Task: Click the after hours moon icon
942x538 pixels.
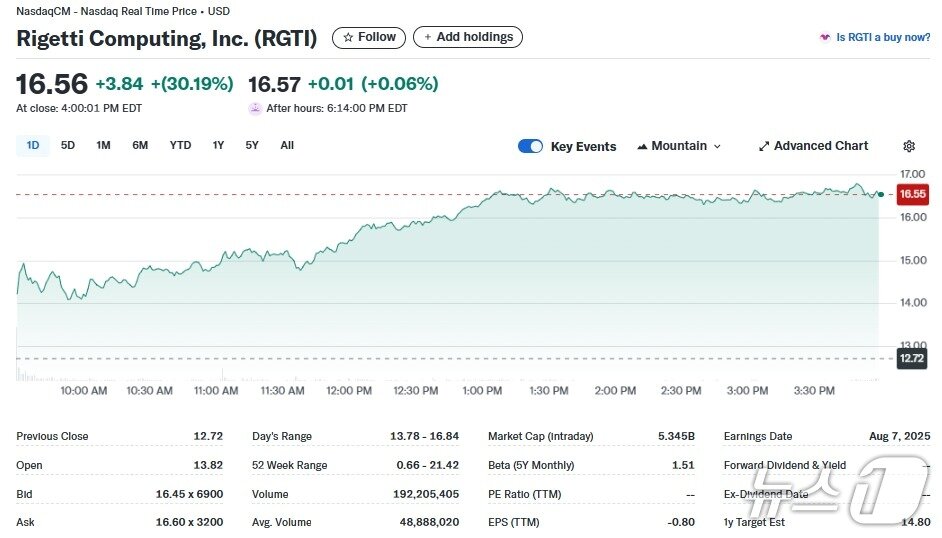Action: tap(256, 108)
